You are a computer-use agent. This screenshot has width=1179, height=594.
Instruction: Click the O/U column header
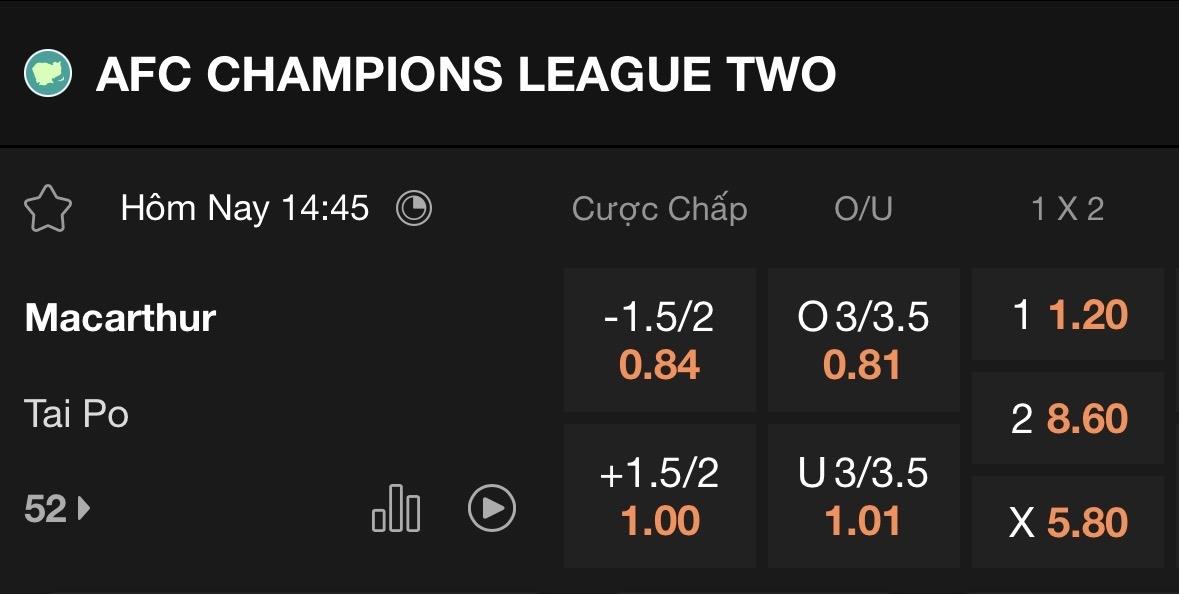863,209
